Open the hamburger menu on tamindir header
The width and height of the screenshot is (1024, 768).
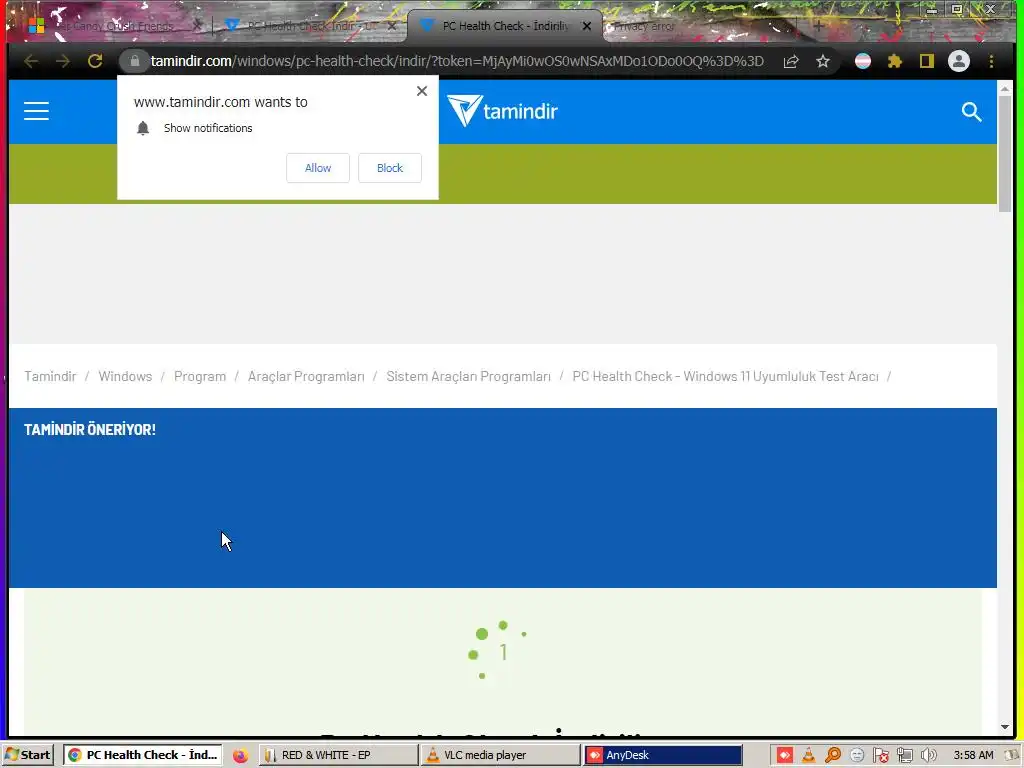pos(37,111)
